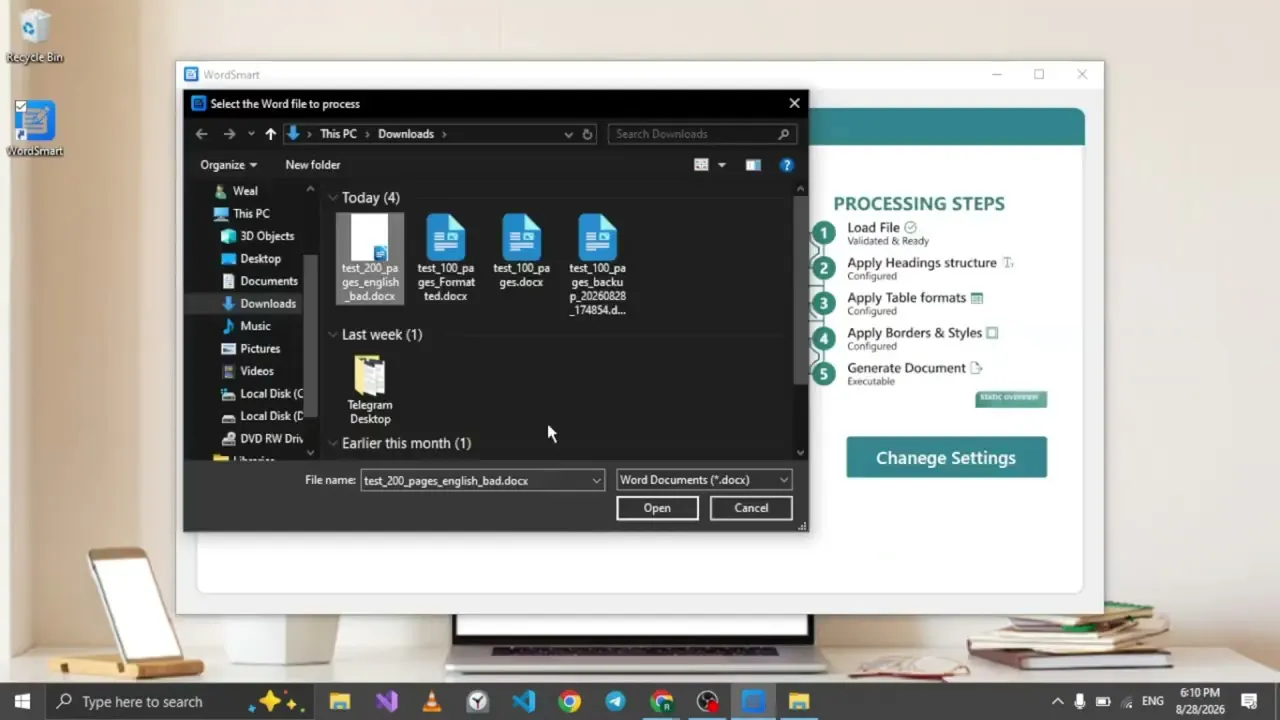Open the Word Documents file type dropdown
Screen dimensions: 1280x720
(704, 480)
